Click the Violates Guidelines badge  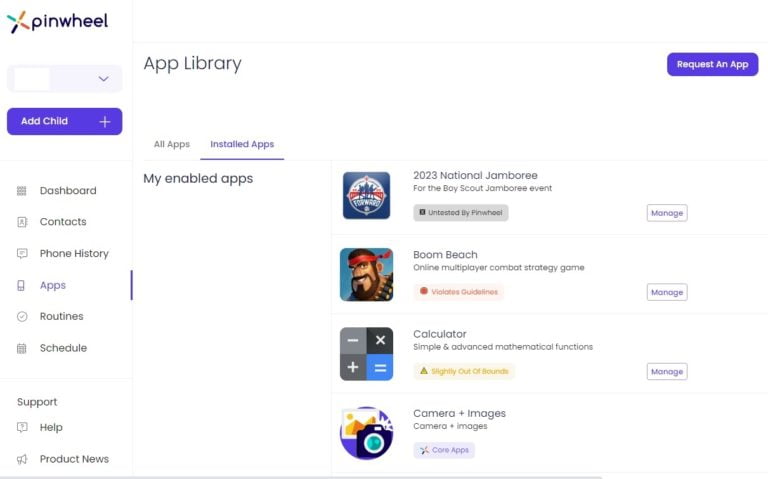point(458,292)
